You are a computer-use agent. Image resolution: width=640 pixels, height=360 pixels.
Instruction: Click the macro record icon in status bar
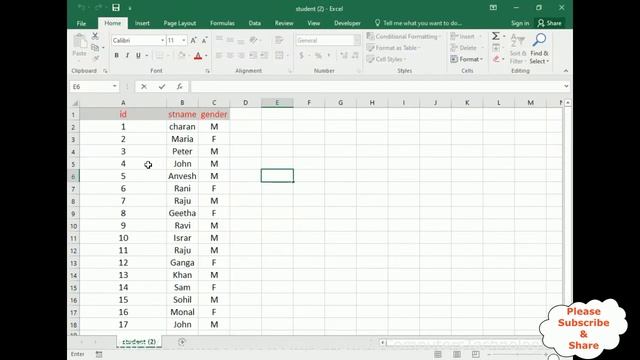(99, 354)
